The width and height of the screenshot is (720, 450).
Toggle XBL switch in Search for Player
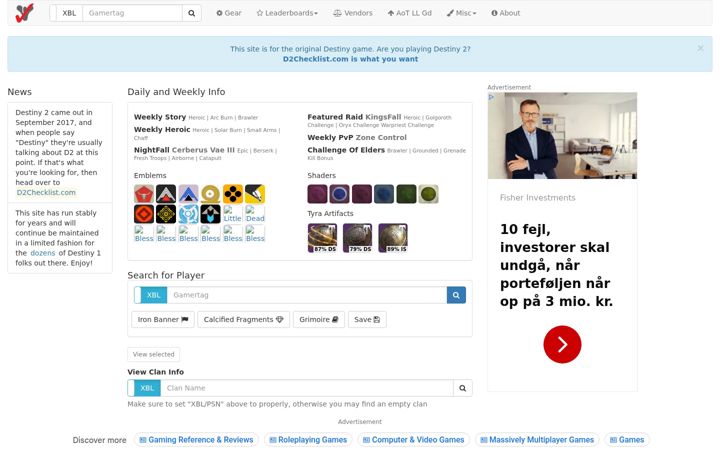(x=151, y=295)
